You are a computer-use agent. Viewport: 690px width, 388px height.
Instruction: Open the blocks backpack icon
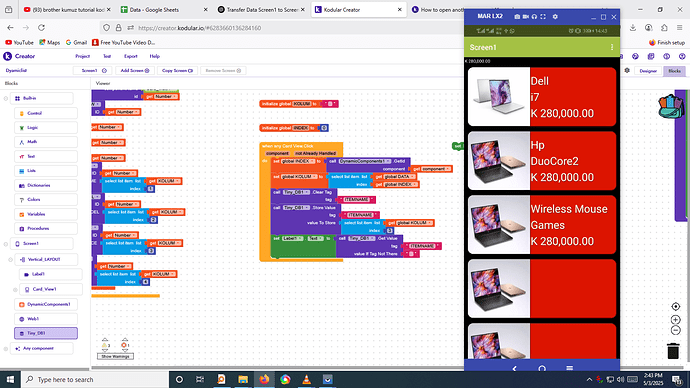point(670,106)
